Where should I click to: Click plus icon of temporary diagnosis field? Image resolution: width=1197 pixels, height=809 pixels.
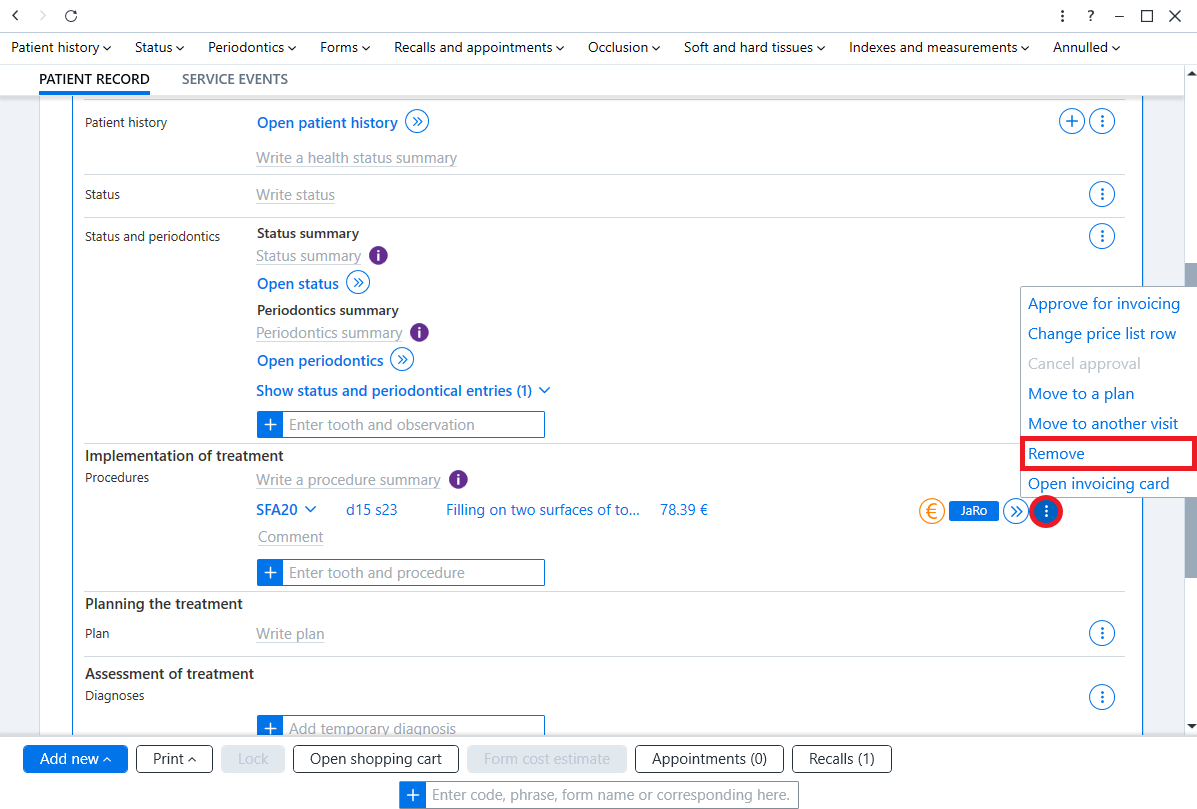(270, 727)
